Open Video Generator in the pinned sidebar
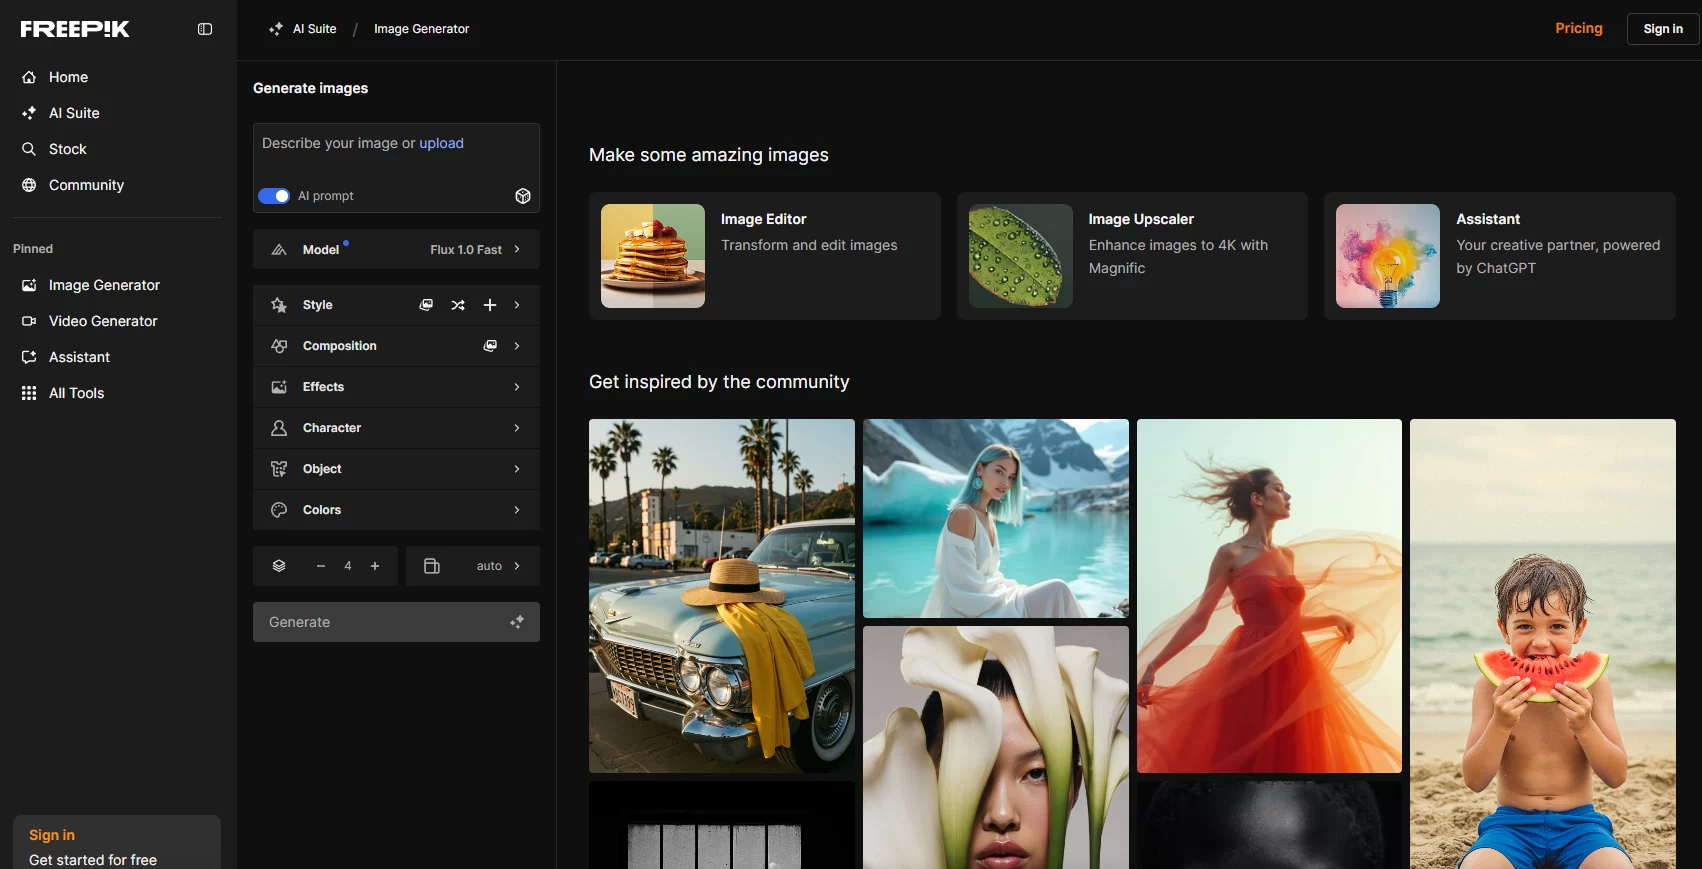Screen dimensions: 1702x869 tap(103, 321)
